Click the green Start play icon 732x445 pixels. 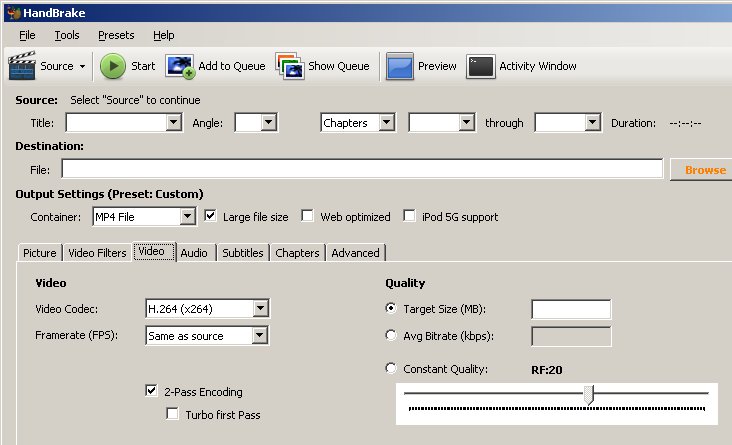click(113, 66)
